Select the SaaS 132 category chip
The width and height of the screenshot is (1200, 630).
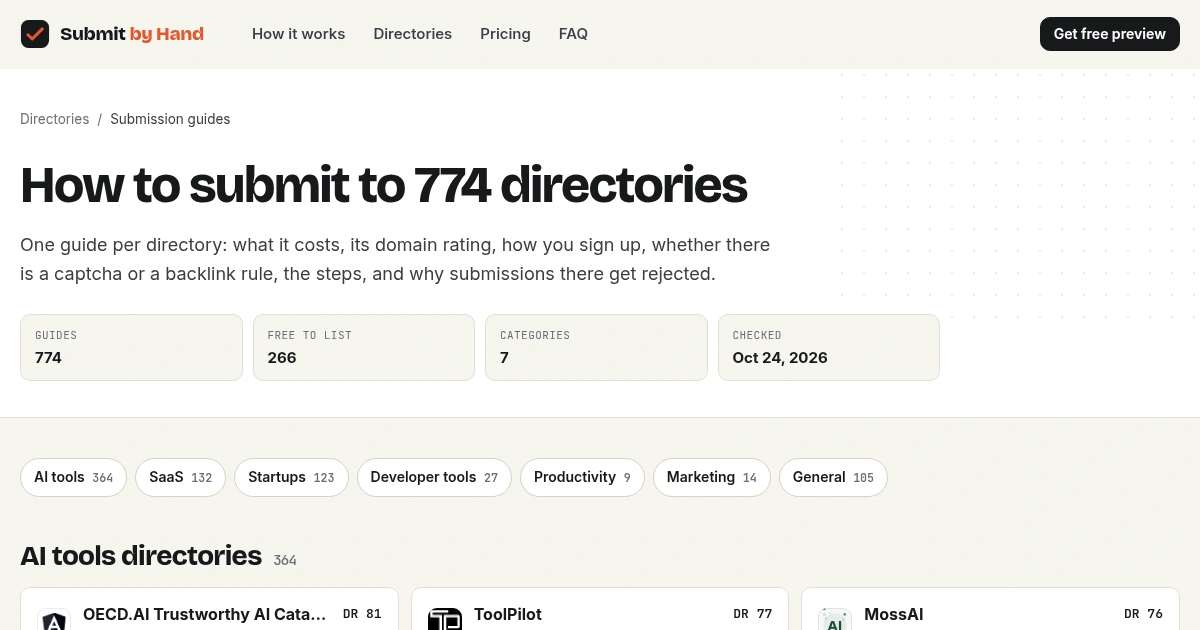click(x=180, y=477)
